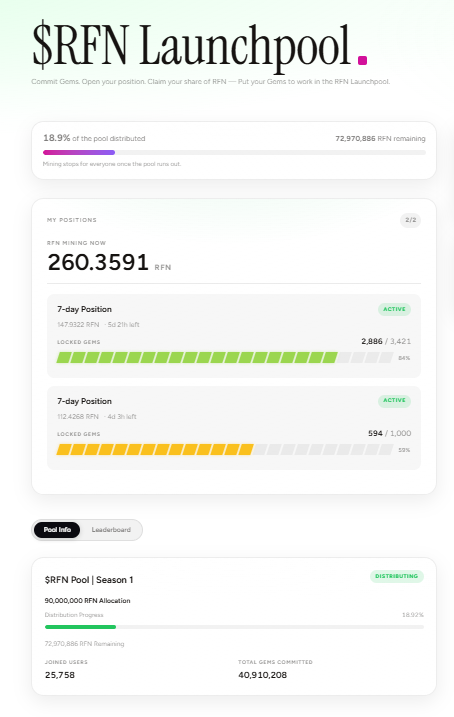Click the first 7-day Position title
This screenshot has height=717, width=454.
[x=84, y=310]
